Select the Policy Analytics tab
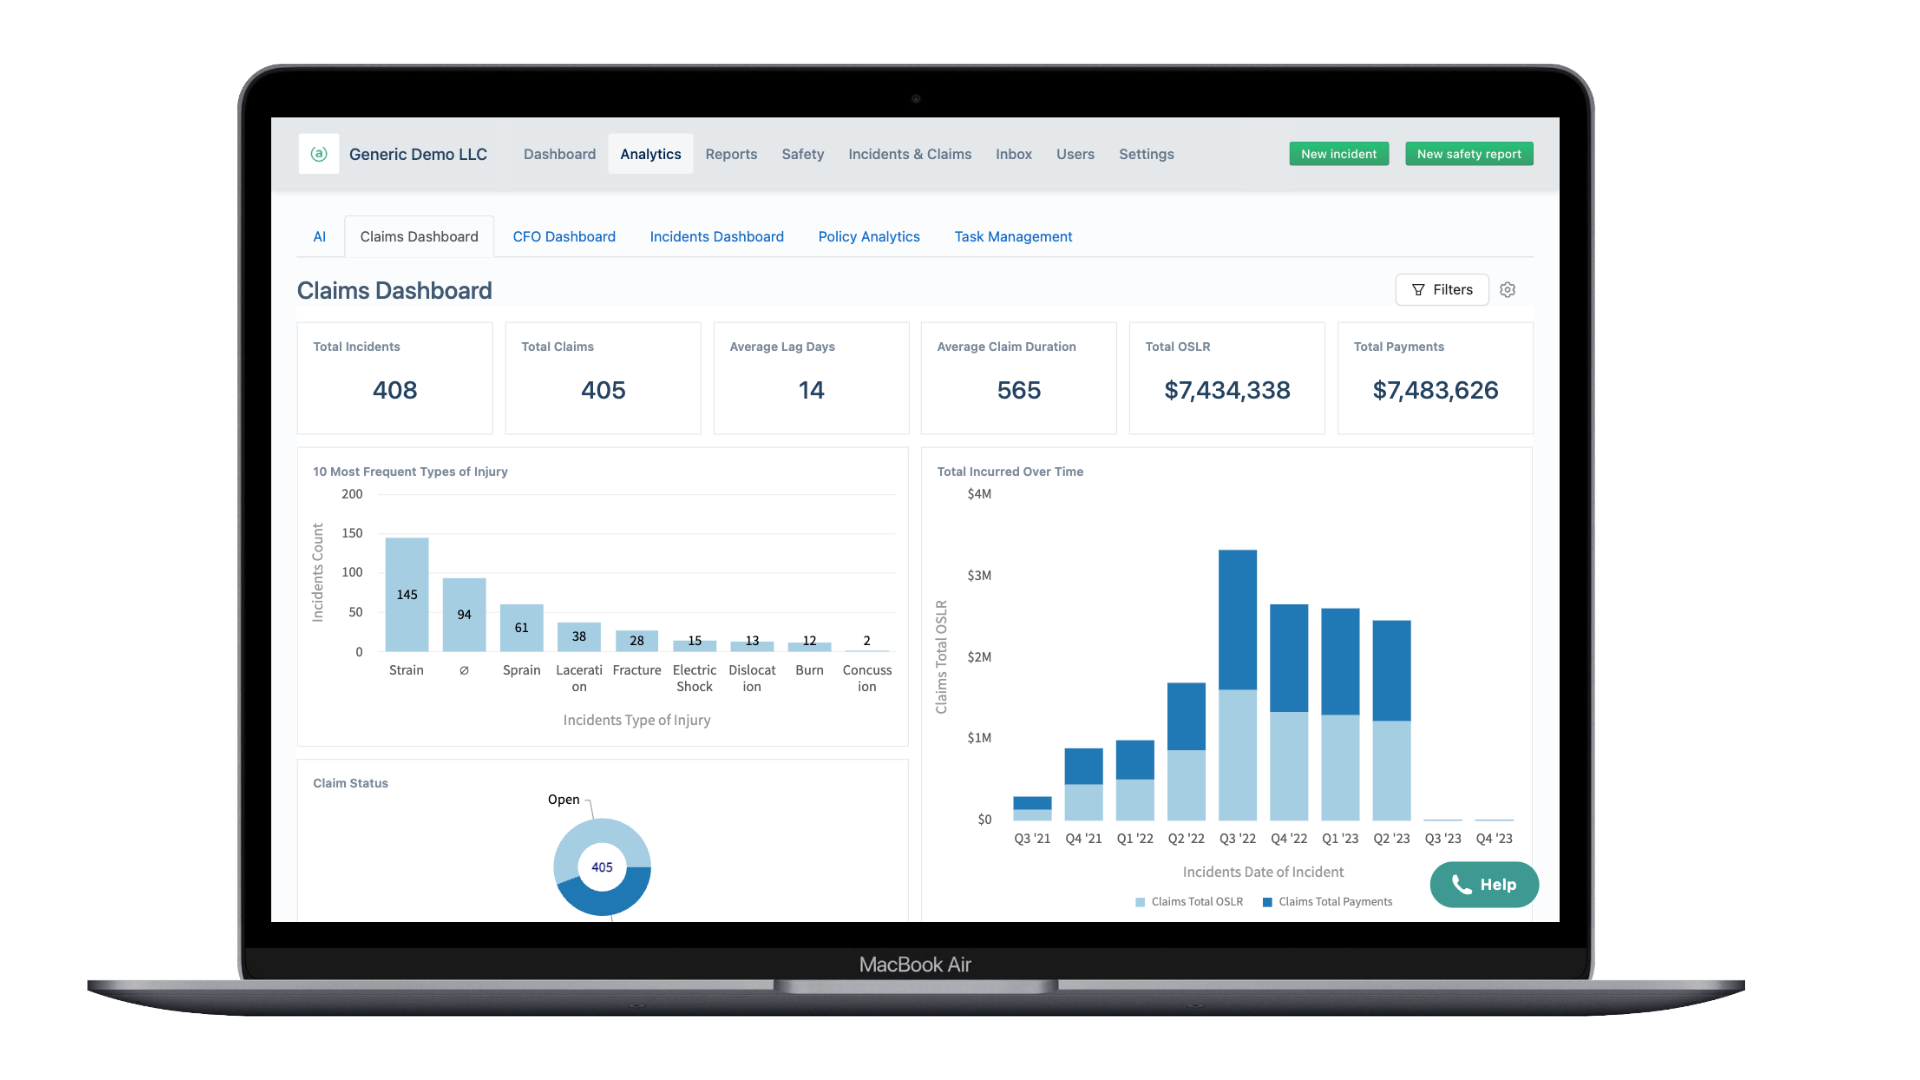Viewport: 1920px width, 1080px height. [x=868, y=237]
